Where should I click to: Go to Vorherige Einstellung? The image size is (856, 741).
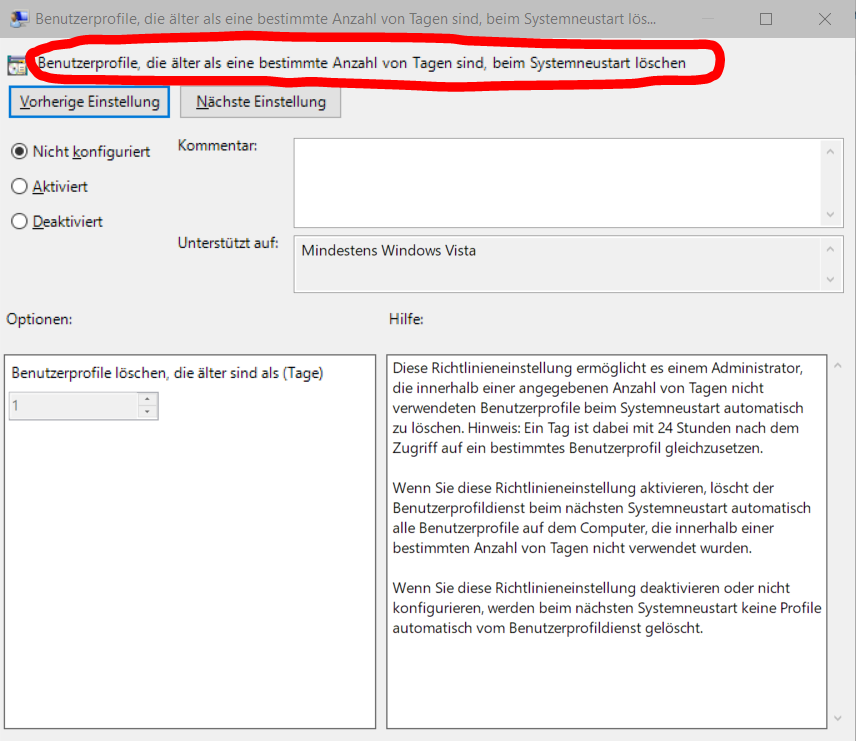pyautogui.click(x=90, y=102)
